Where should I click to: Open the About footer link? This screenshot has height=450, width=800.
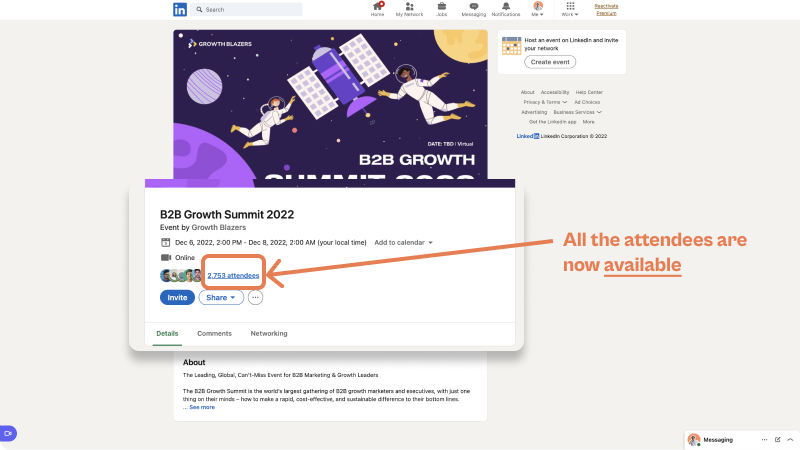pos(528,92)
